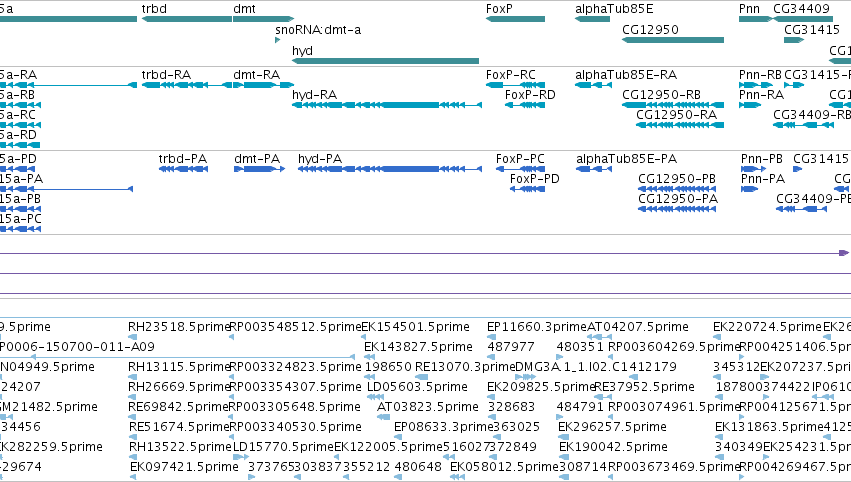This screenshot has height=482, width=851.
Task: Click the Pnn-RB transcript label
Action: click(x=760, y=75)
